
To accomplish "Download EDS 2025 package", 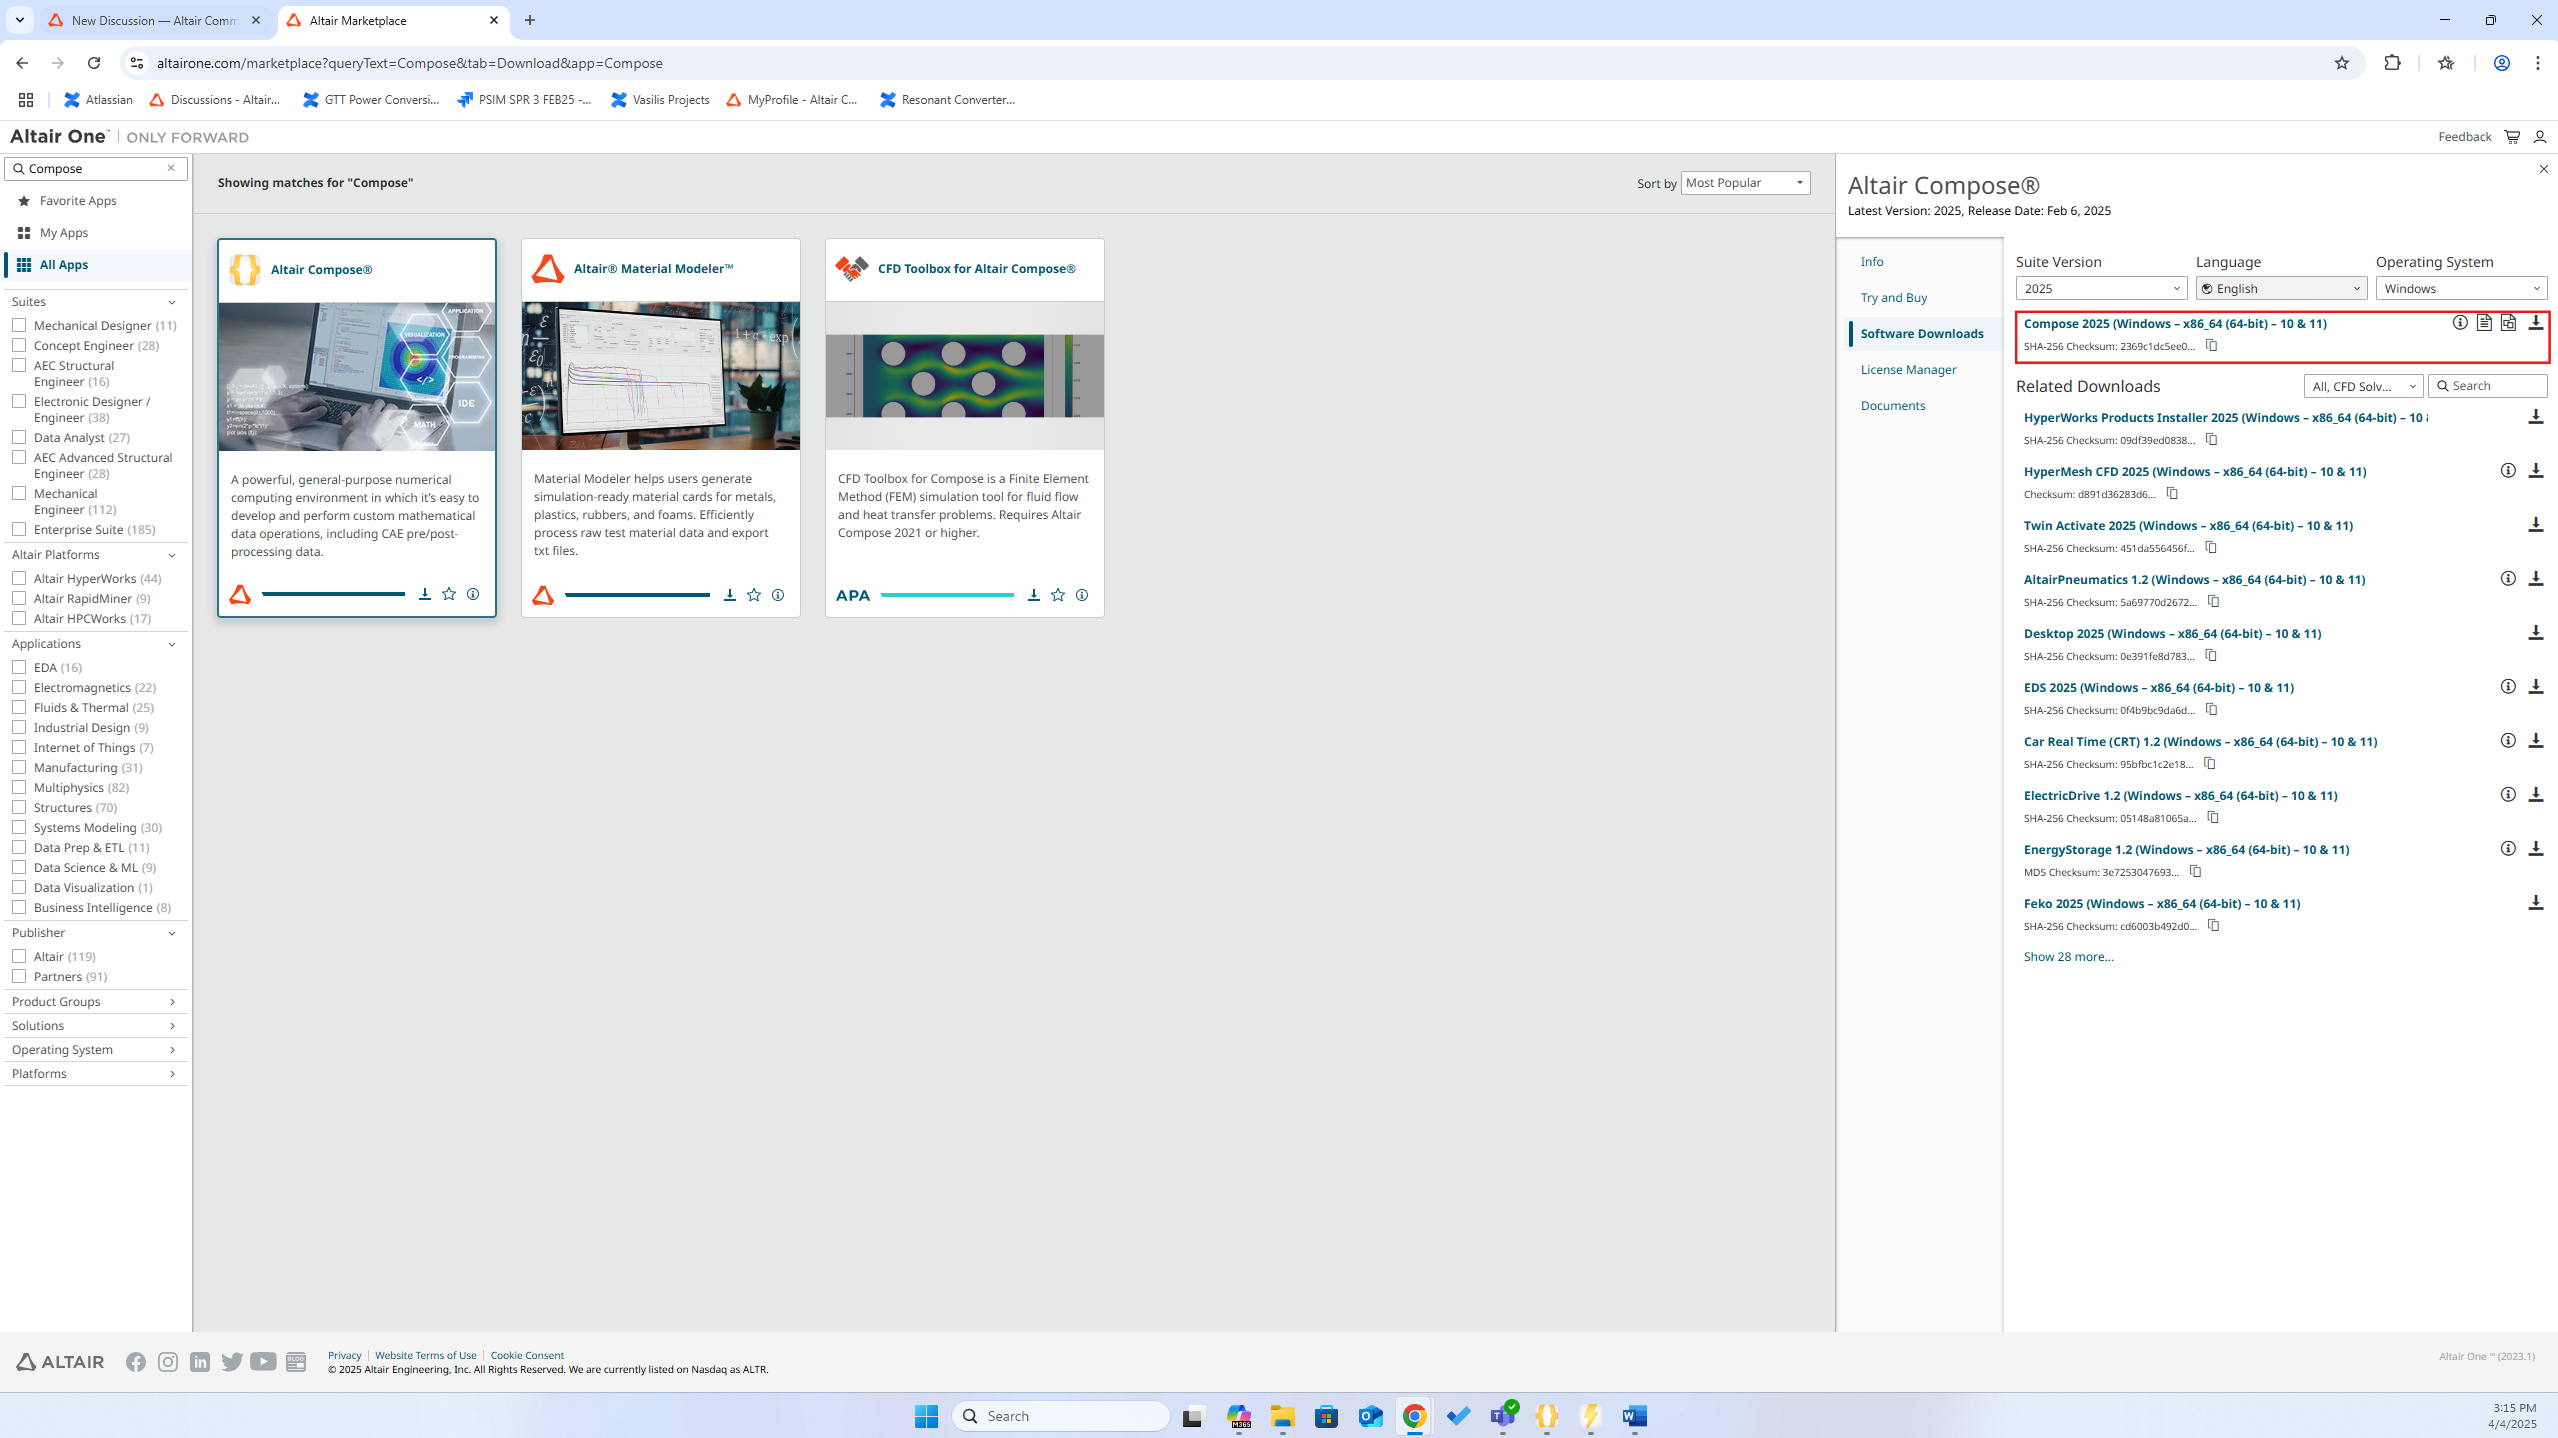I will click(x=2535, y=687).
